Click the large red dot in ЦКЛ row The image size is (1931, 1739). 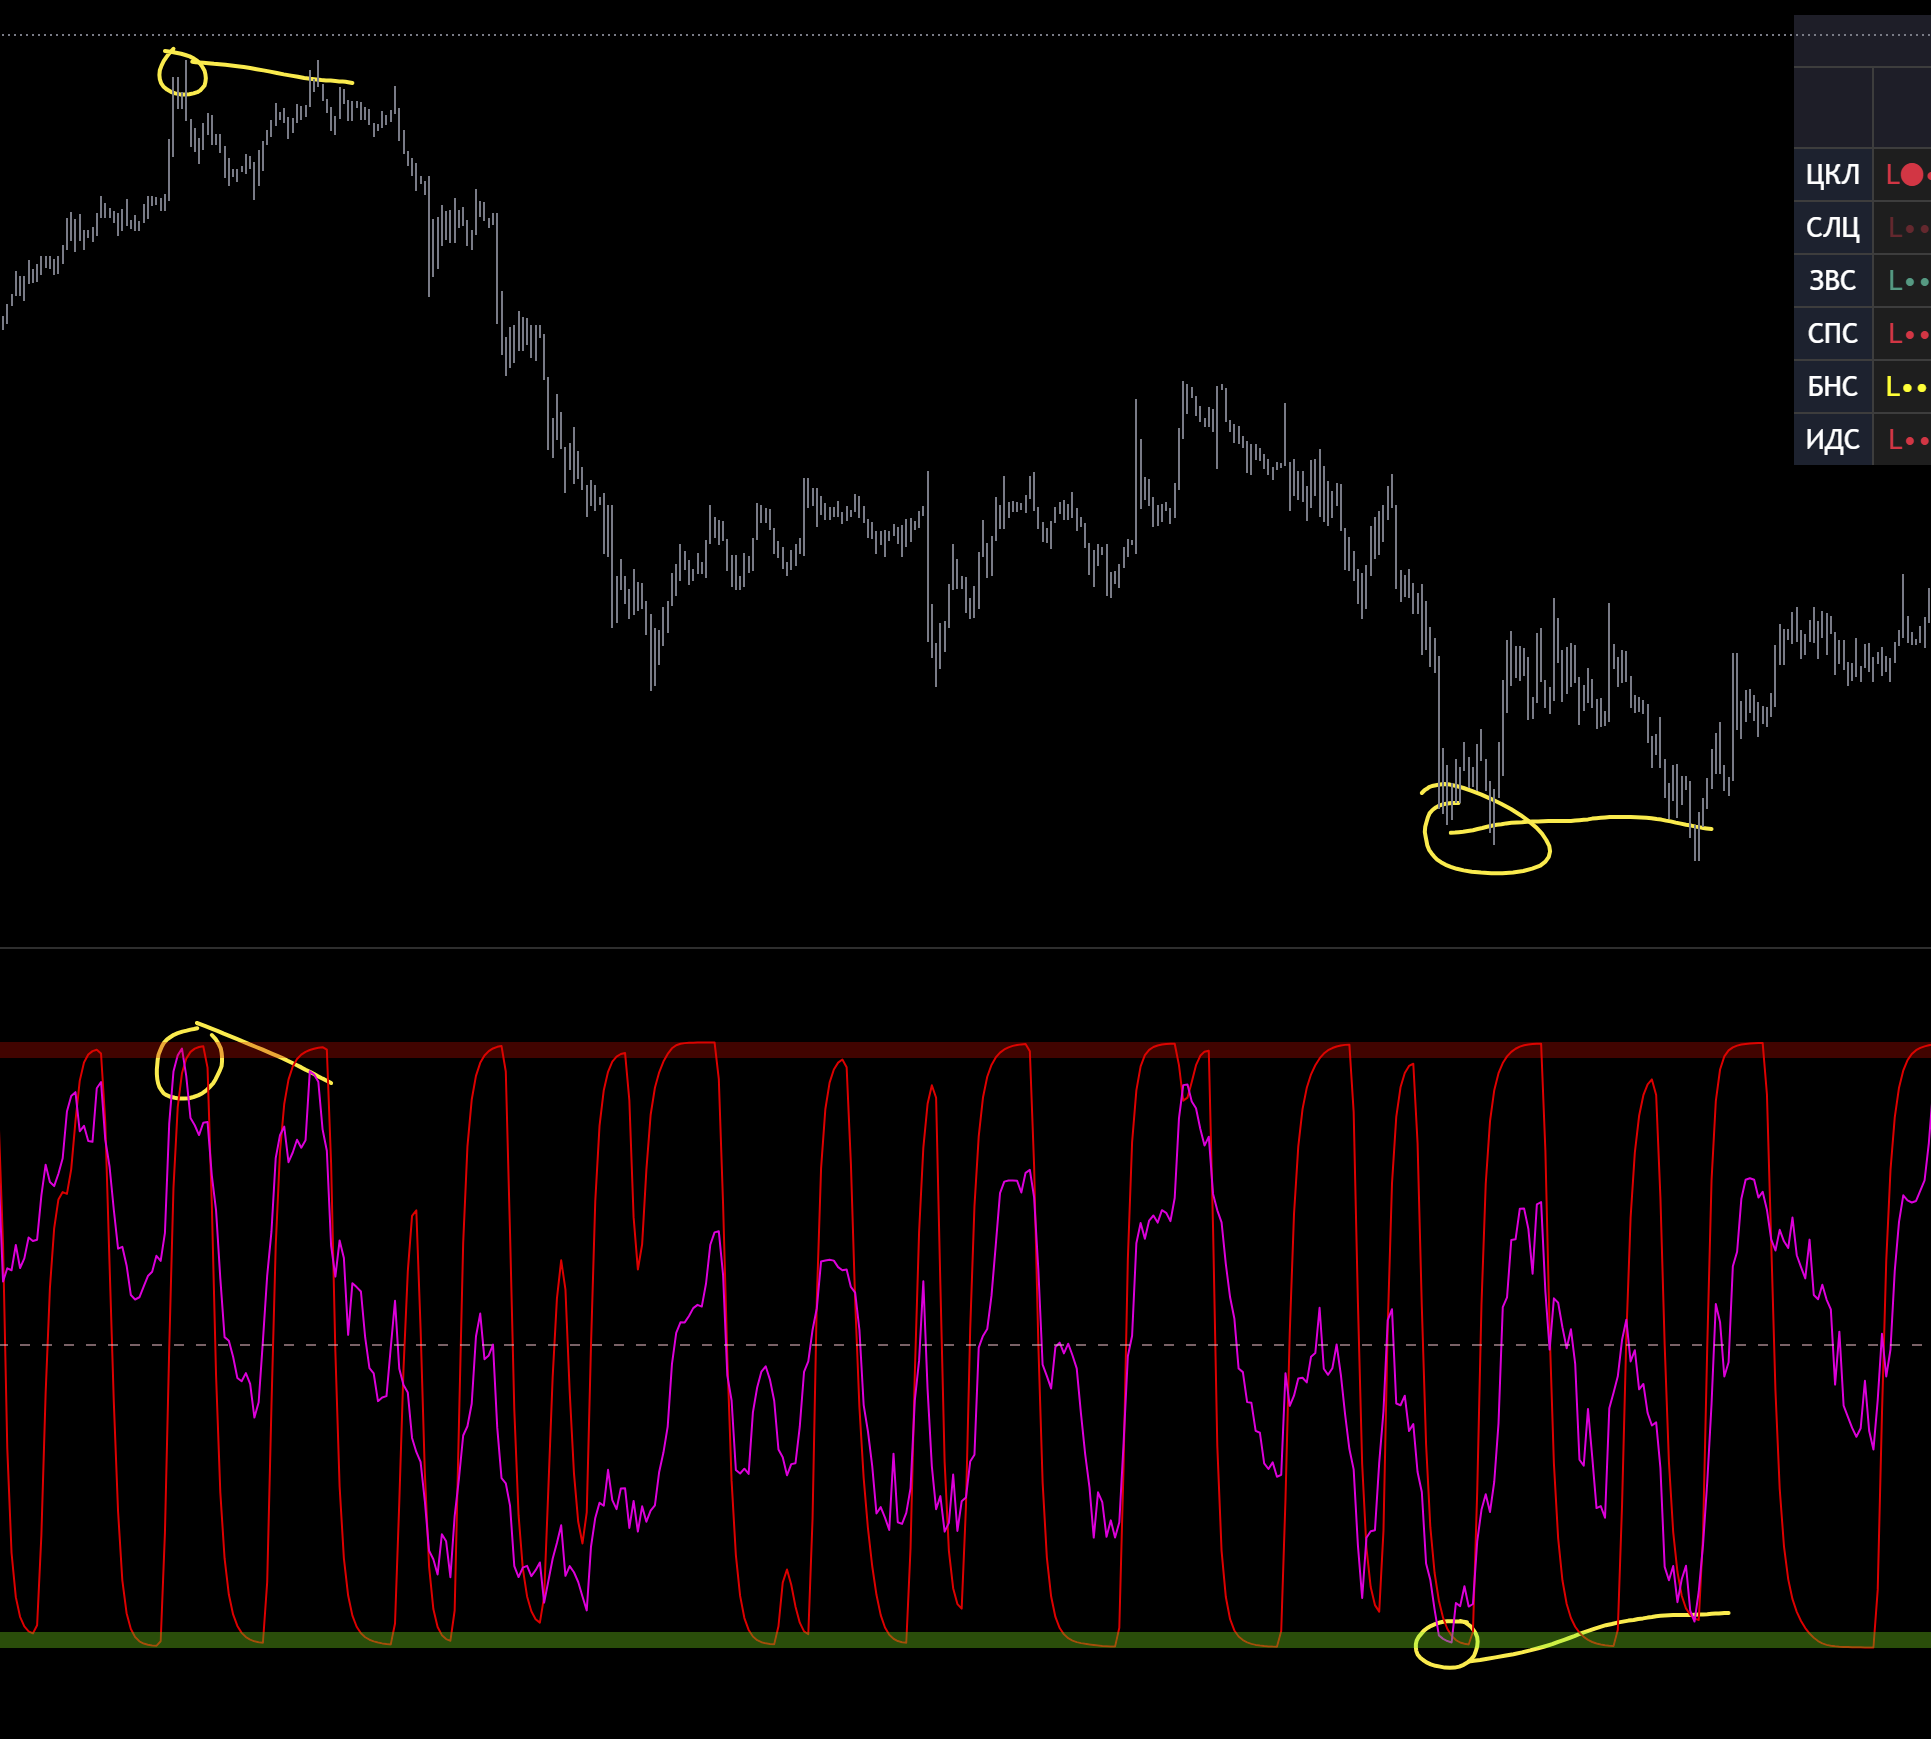tap(1912, 175)
